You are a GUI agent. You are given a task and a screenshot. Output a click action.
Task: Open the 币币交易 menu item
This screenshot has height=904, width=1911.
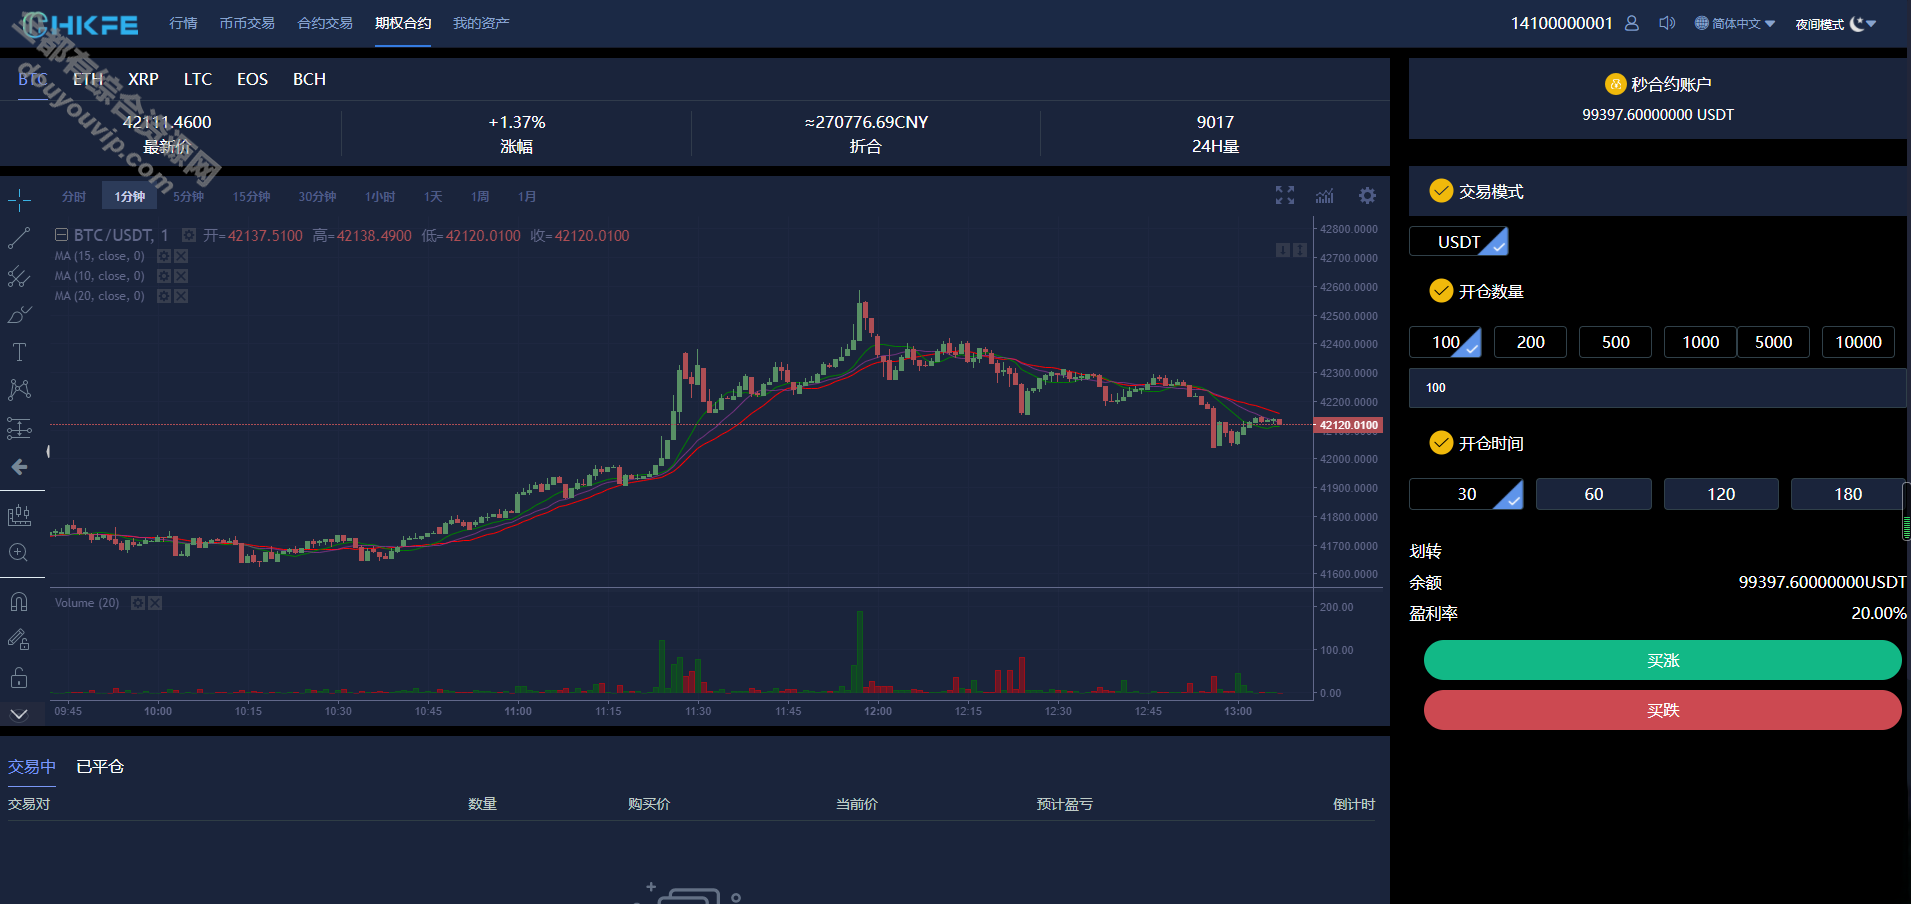tap(247, 23)
